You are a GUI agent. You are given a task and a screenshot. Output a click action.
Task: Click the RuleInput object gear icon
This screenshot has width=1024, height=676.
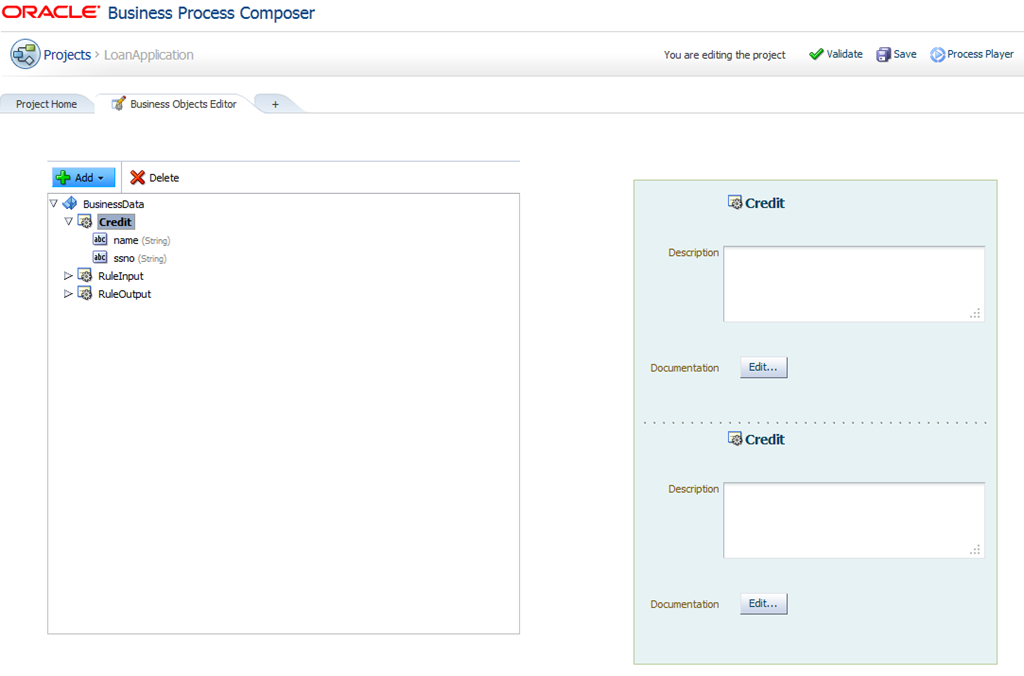pos(85,276)
